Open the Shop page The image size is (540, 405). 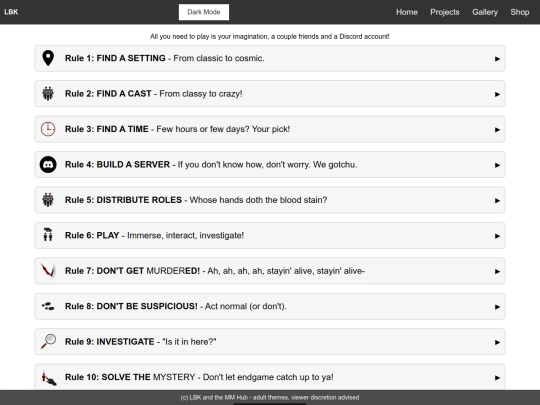click(520, 12)
